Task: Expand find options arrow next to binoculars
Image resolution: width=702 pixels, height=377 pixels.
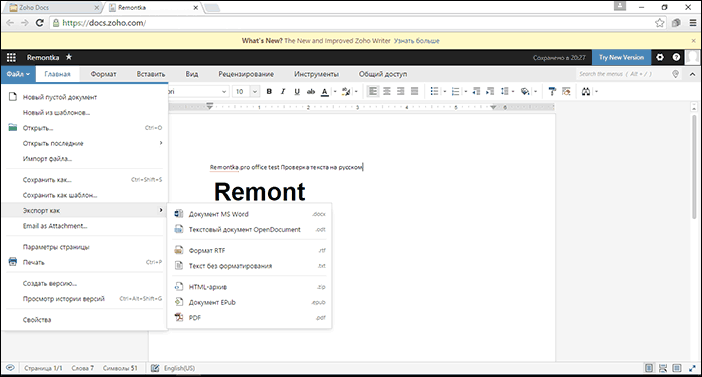Action: pyautogui.click(x=596, y=92)
